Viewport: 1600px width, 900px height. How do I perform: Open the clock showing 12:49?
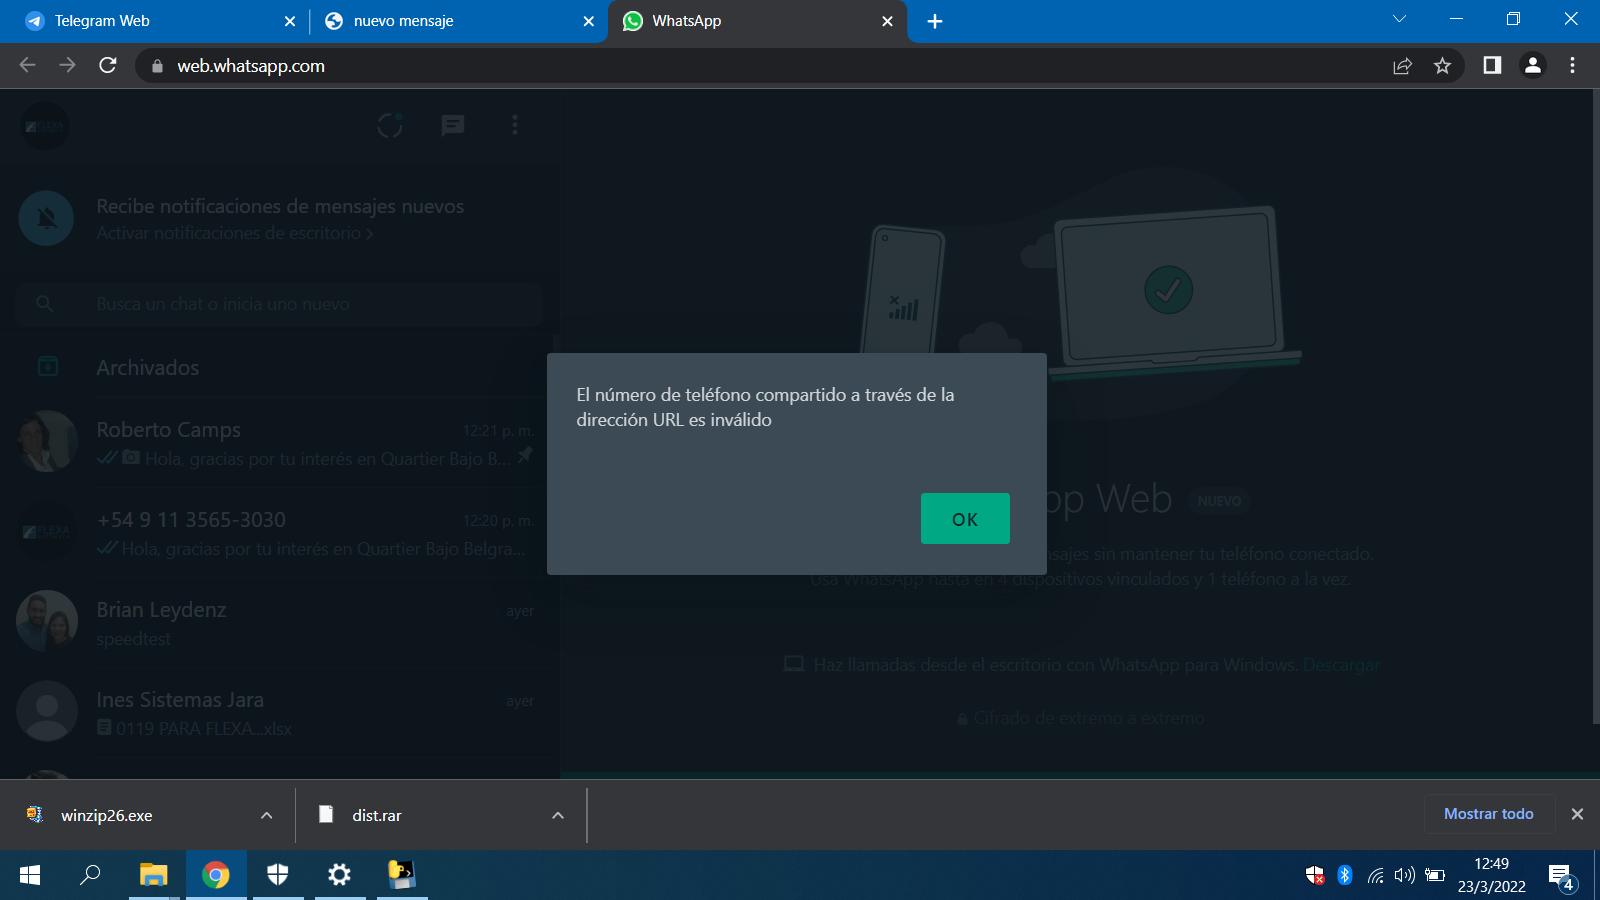point(1491,875)
